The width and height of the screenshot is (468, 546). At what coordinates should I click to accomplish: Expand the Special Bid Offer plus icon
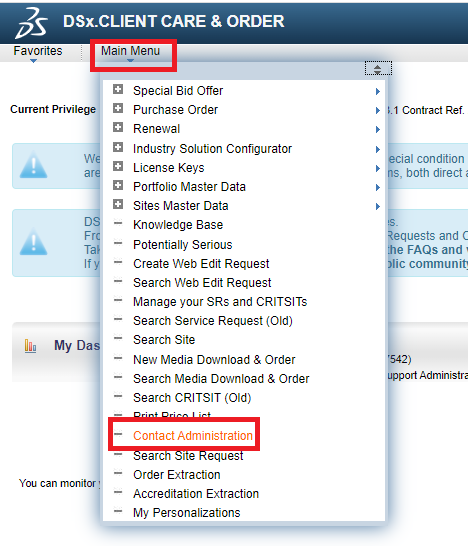[118, 89]
